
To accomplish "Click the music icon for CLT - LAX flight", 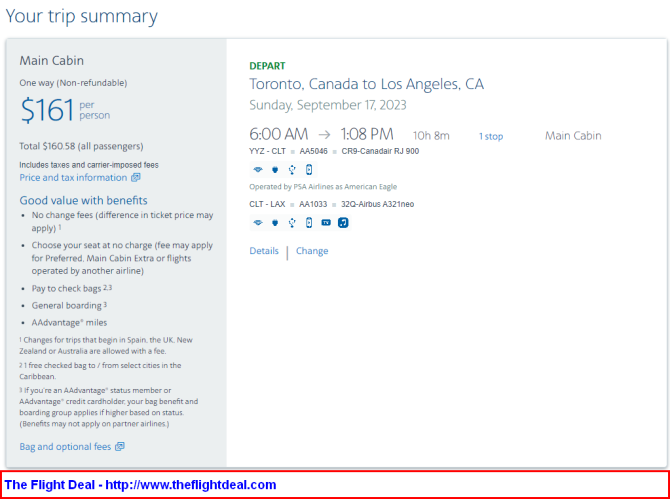I will (343, 223).
